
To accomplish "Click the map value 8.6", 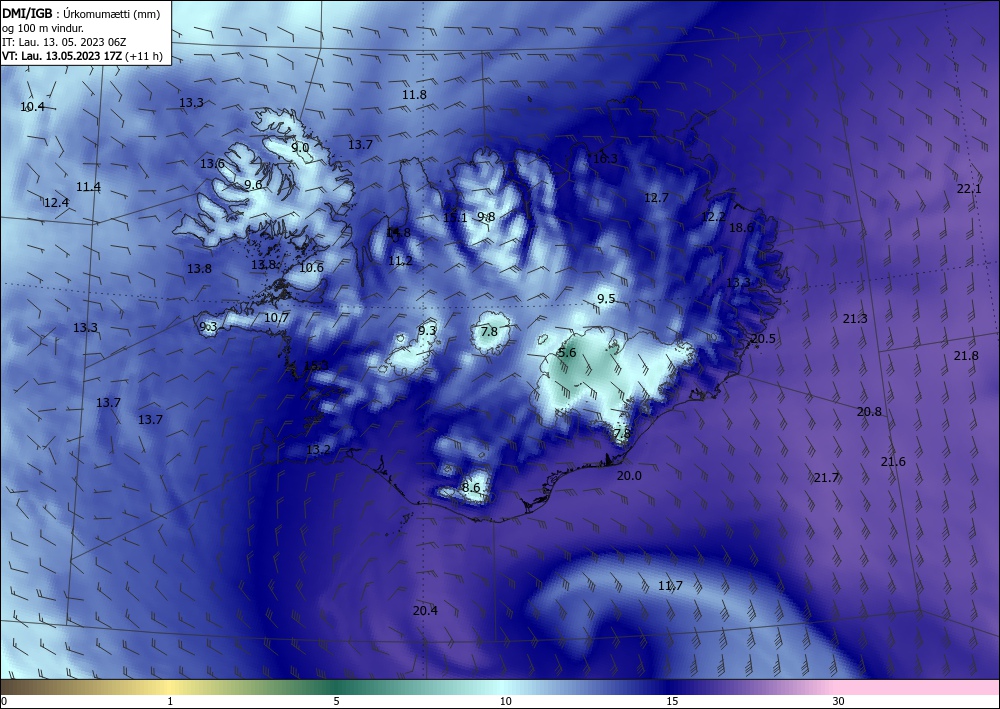I will (x=471, y=488).
